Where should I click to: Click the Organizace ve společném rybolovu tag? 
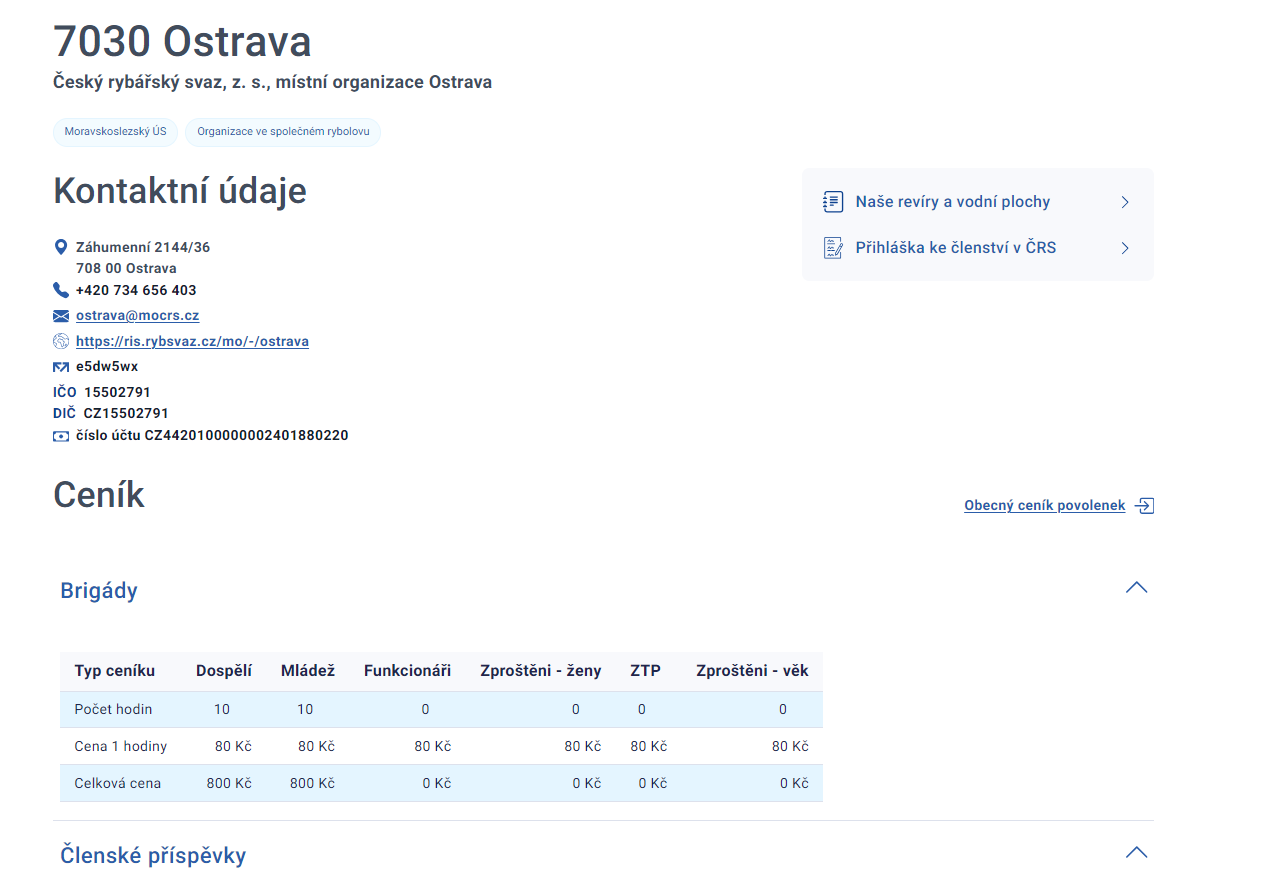pos(283,132)
